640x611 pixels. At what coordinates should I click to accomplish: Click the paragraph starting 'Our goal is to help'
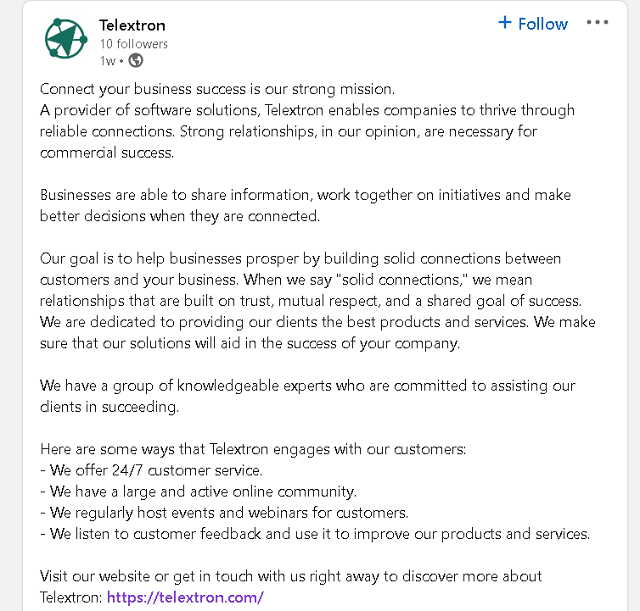click(318, 301)
